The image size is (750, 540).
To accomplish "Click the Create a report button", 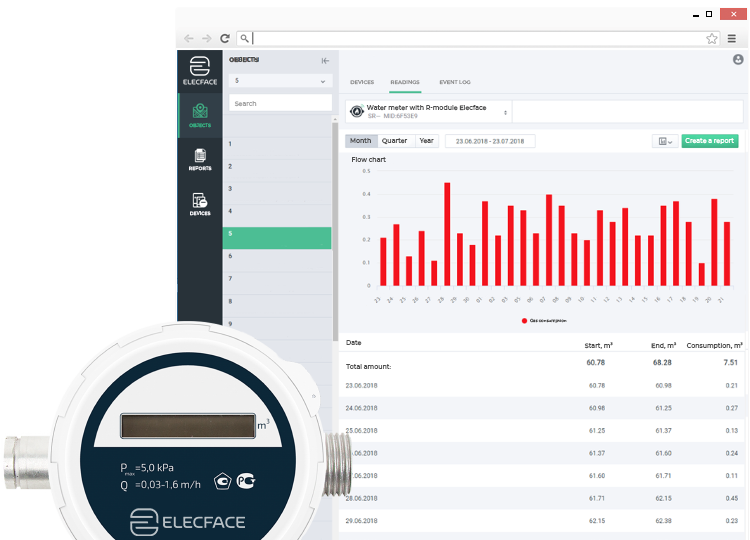I will [x=710, y=141].
